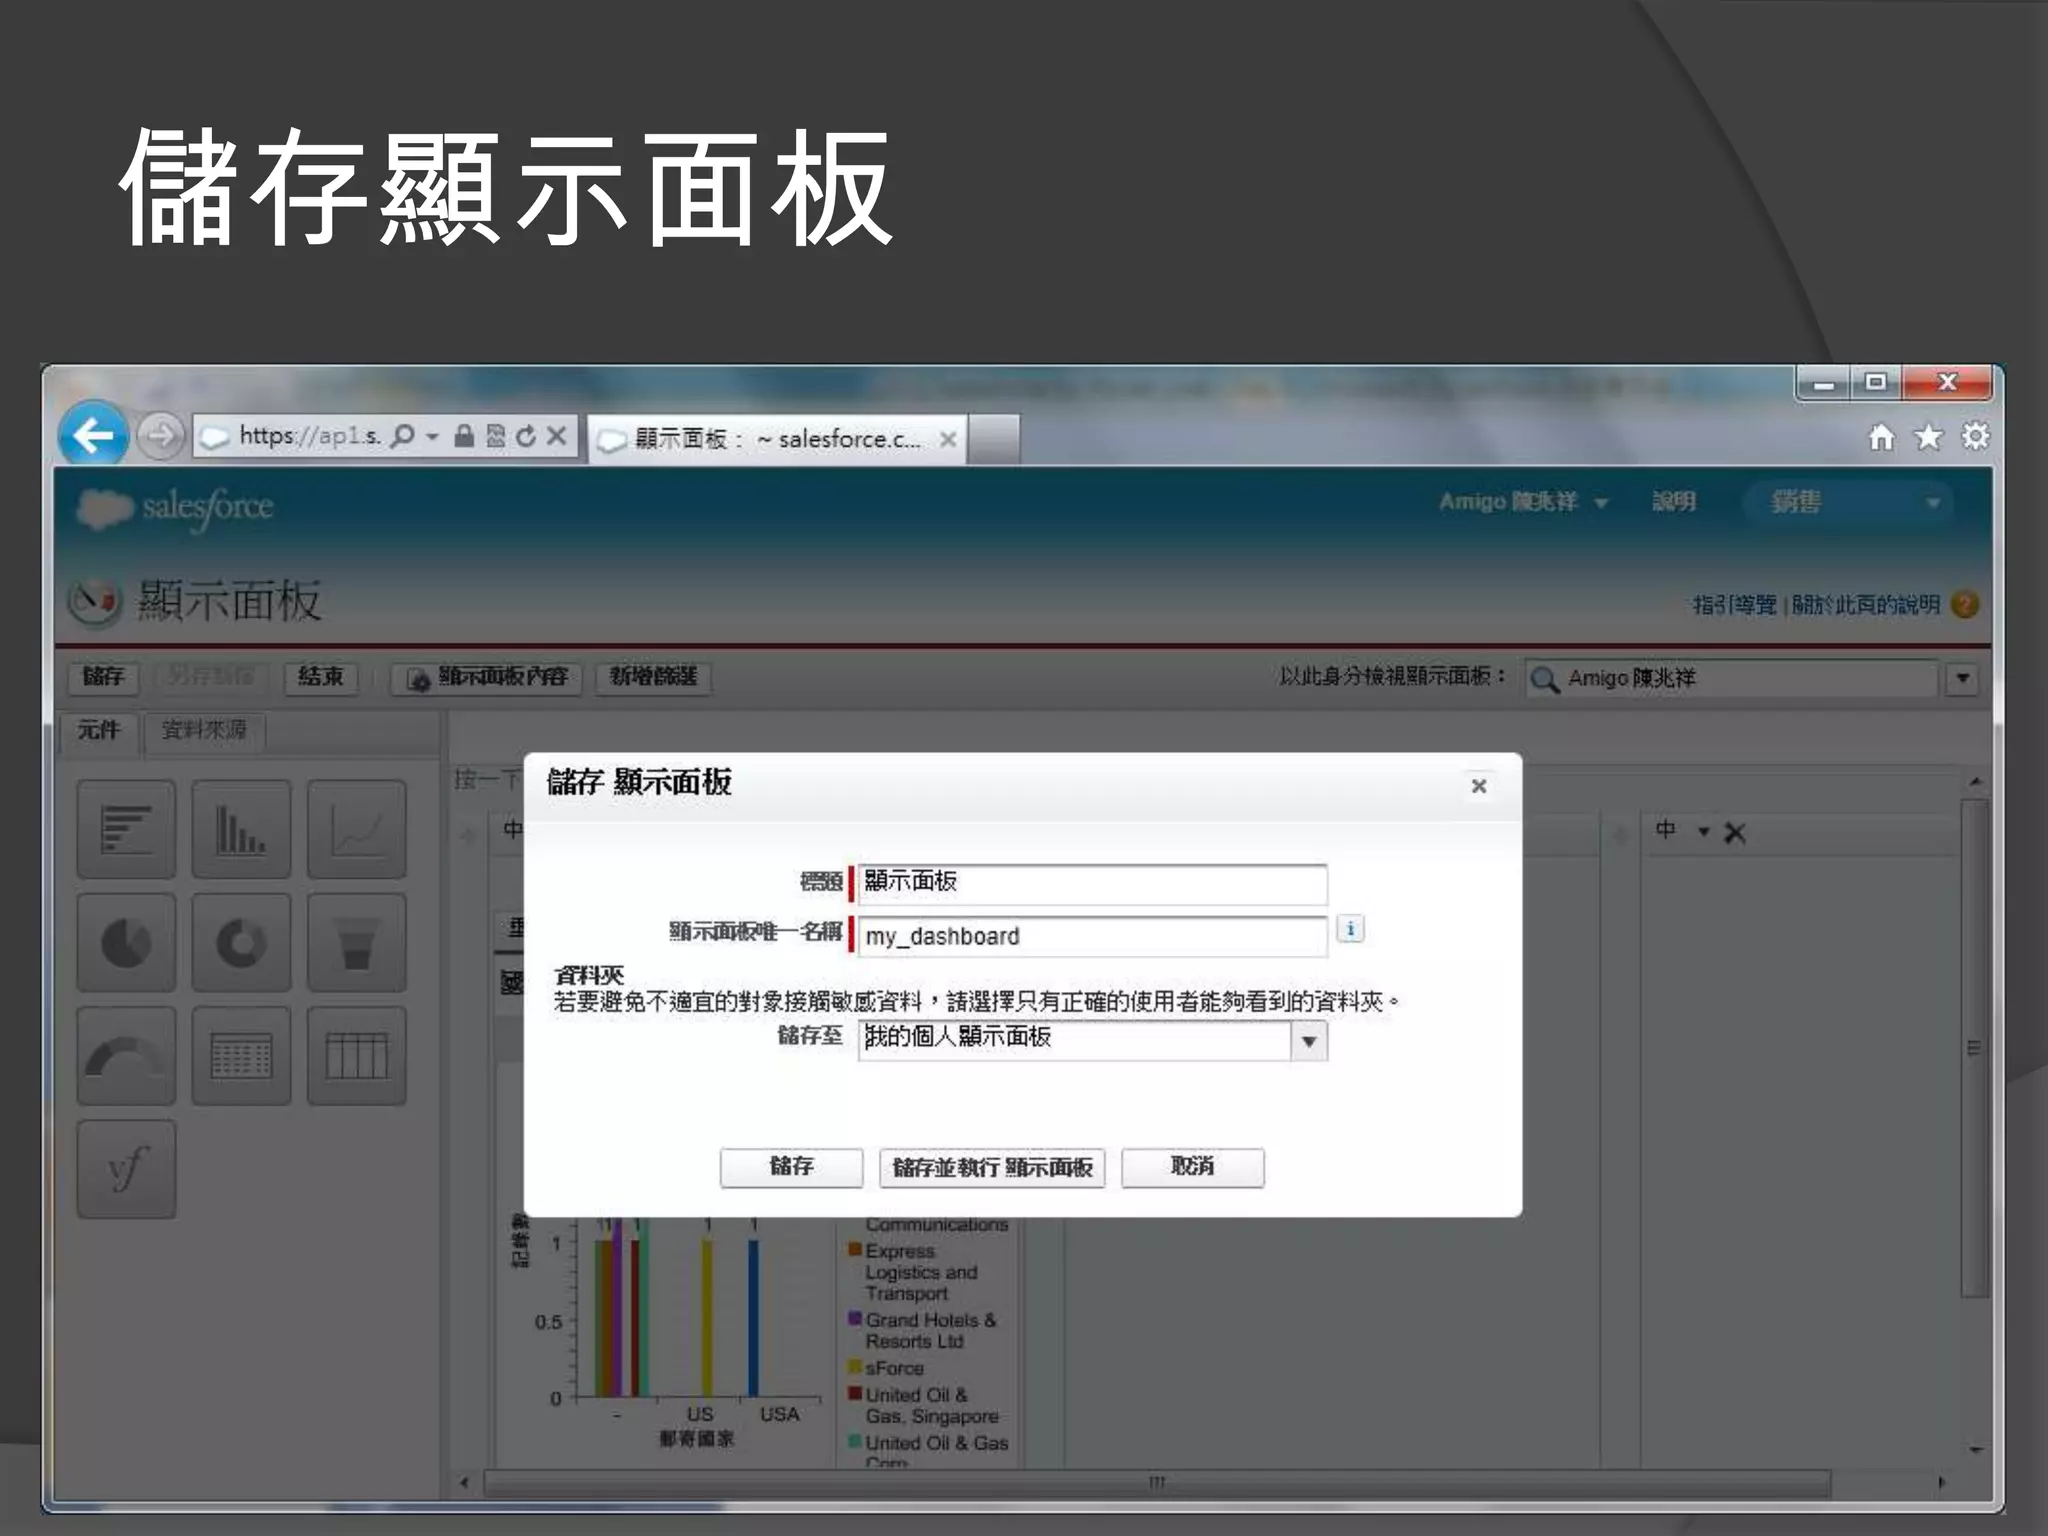The image size is (2048, 1536).
Task: Click in the my_dashboard unique name field
Action: 1091,936
